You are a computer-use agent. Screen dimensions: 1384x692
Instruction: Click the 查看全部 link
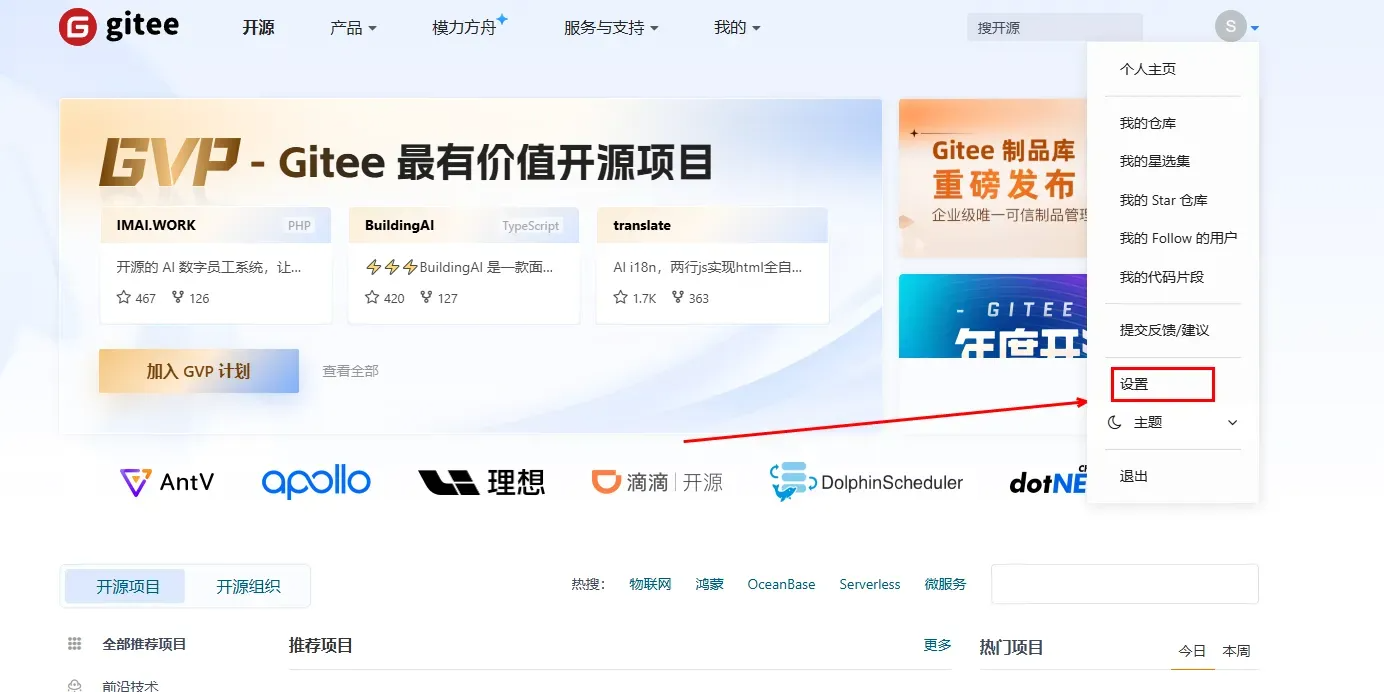350,371
